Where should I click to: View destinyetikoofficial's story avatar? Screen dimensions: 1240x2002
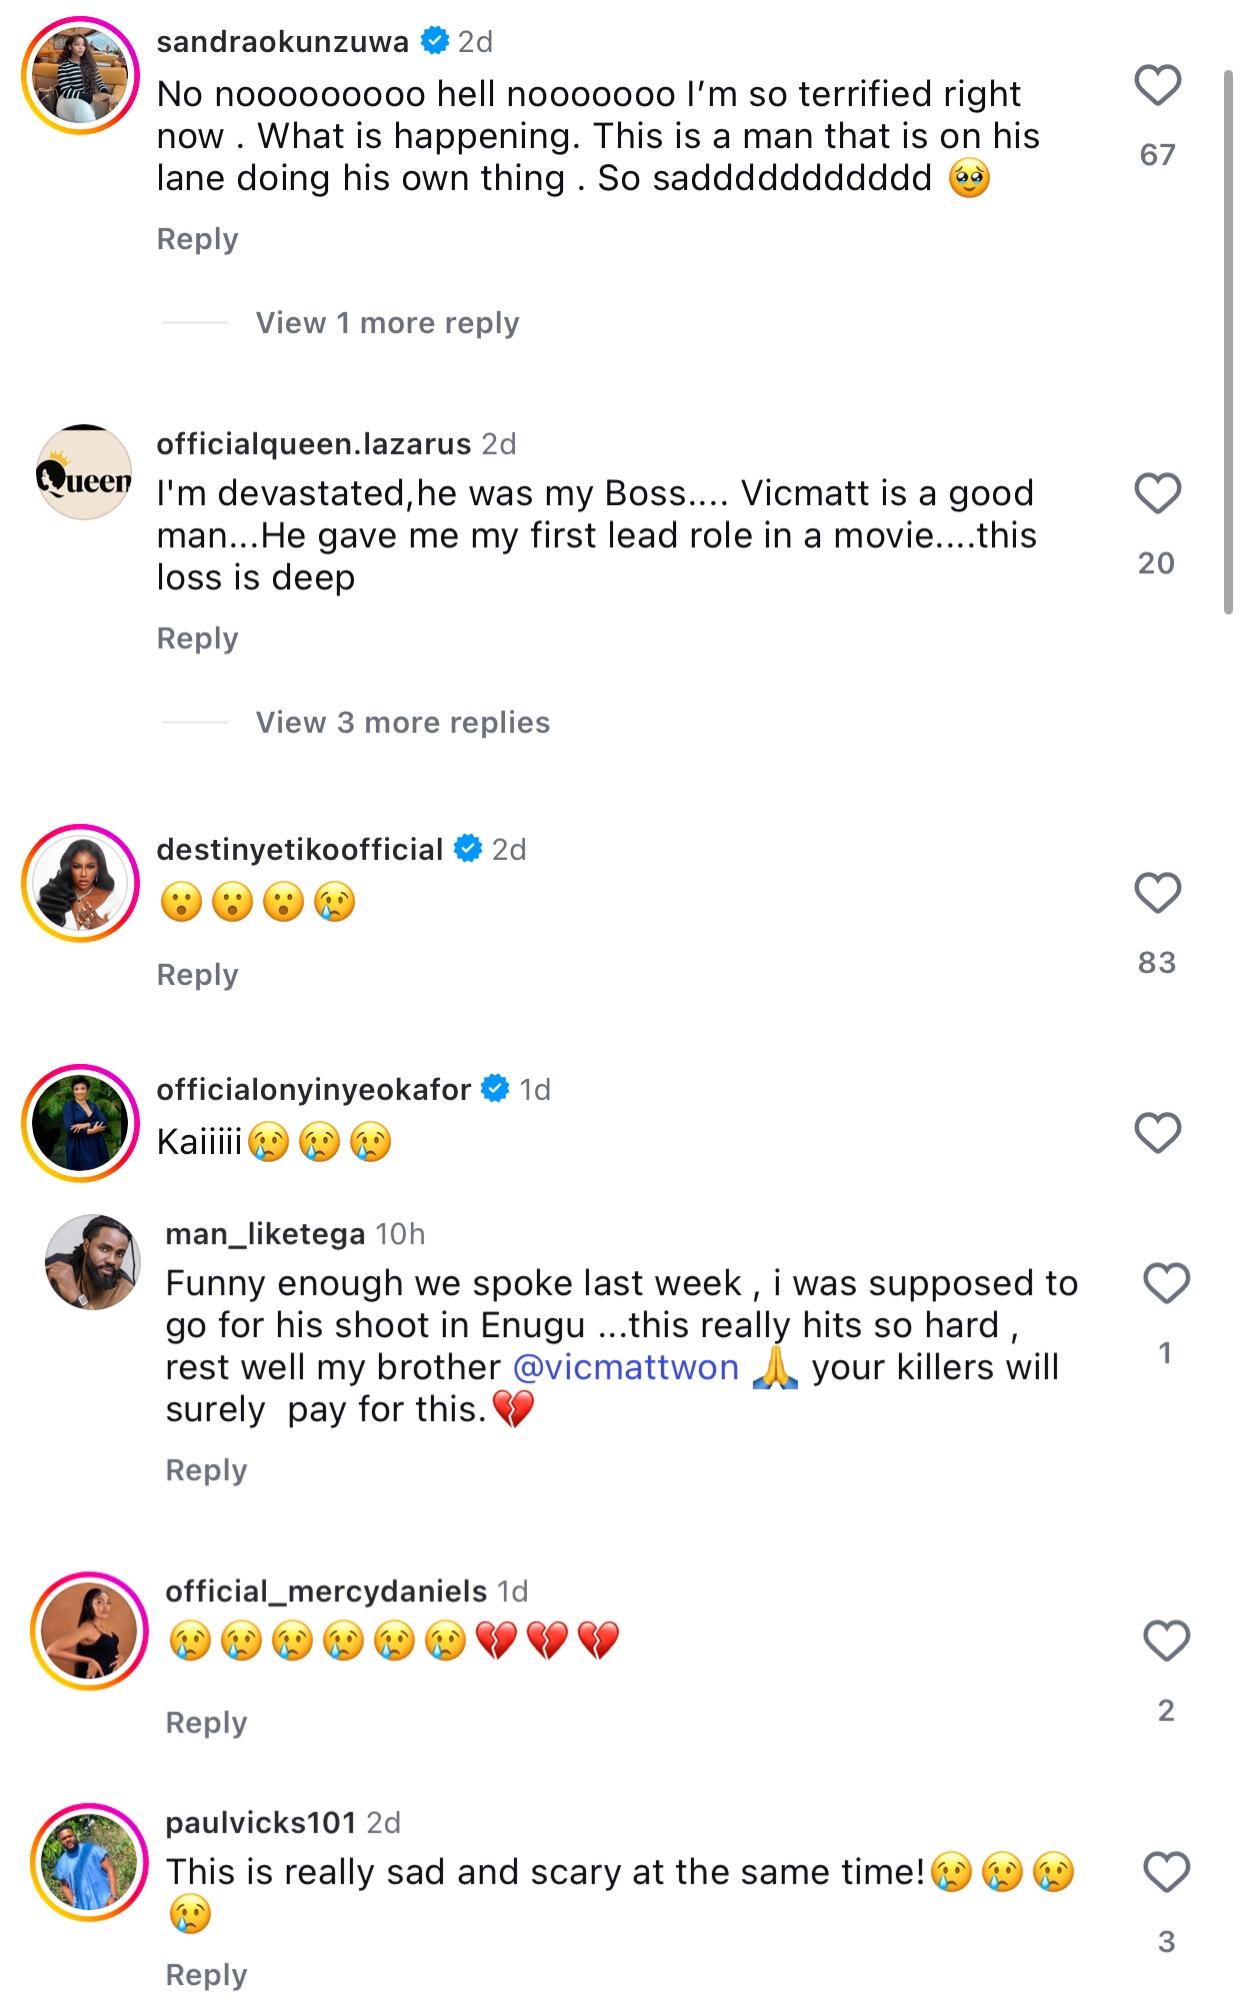pyautogui.click(x=81, y=884)
